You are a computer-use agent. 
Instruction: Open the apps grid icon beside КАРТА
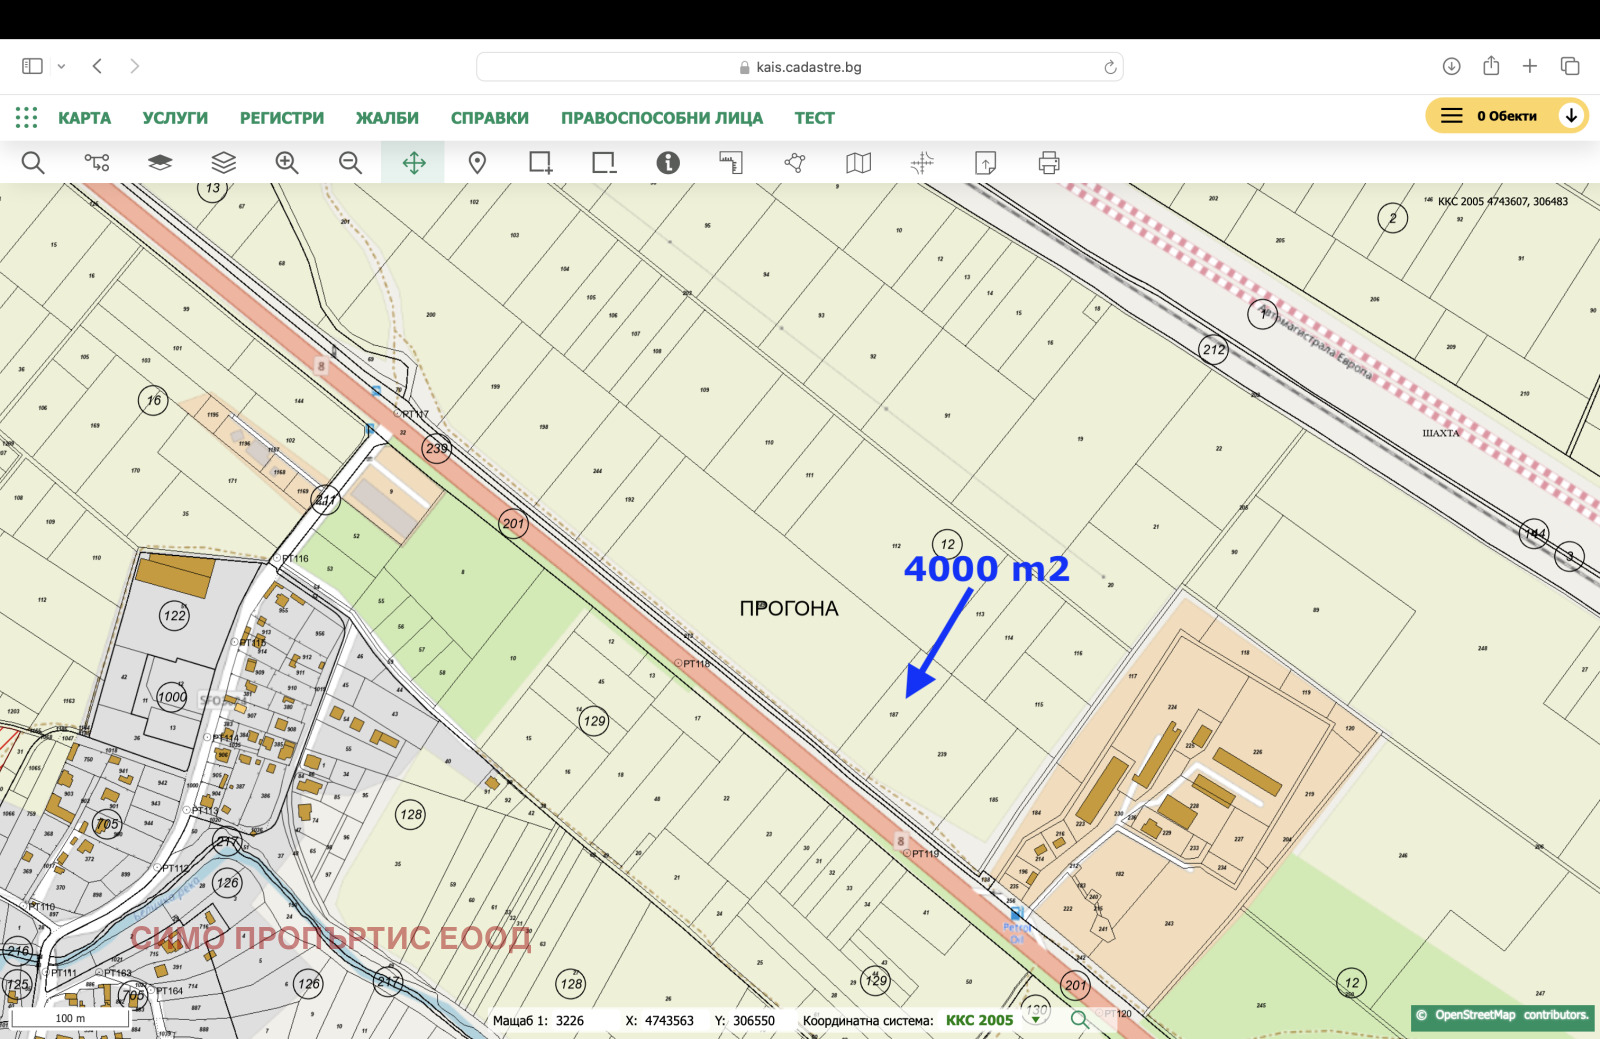coord(26,118)
